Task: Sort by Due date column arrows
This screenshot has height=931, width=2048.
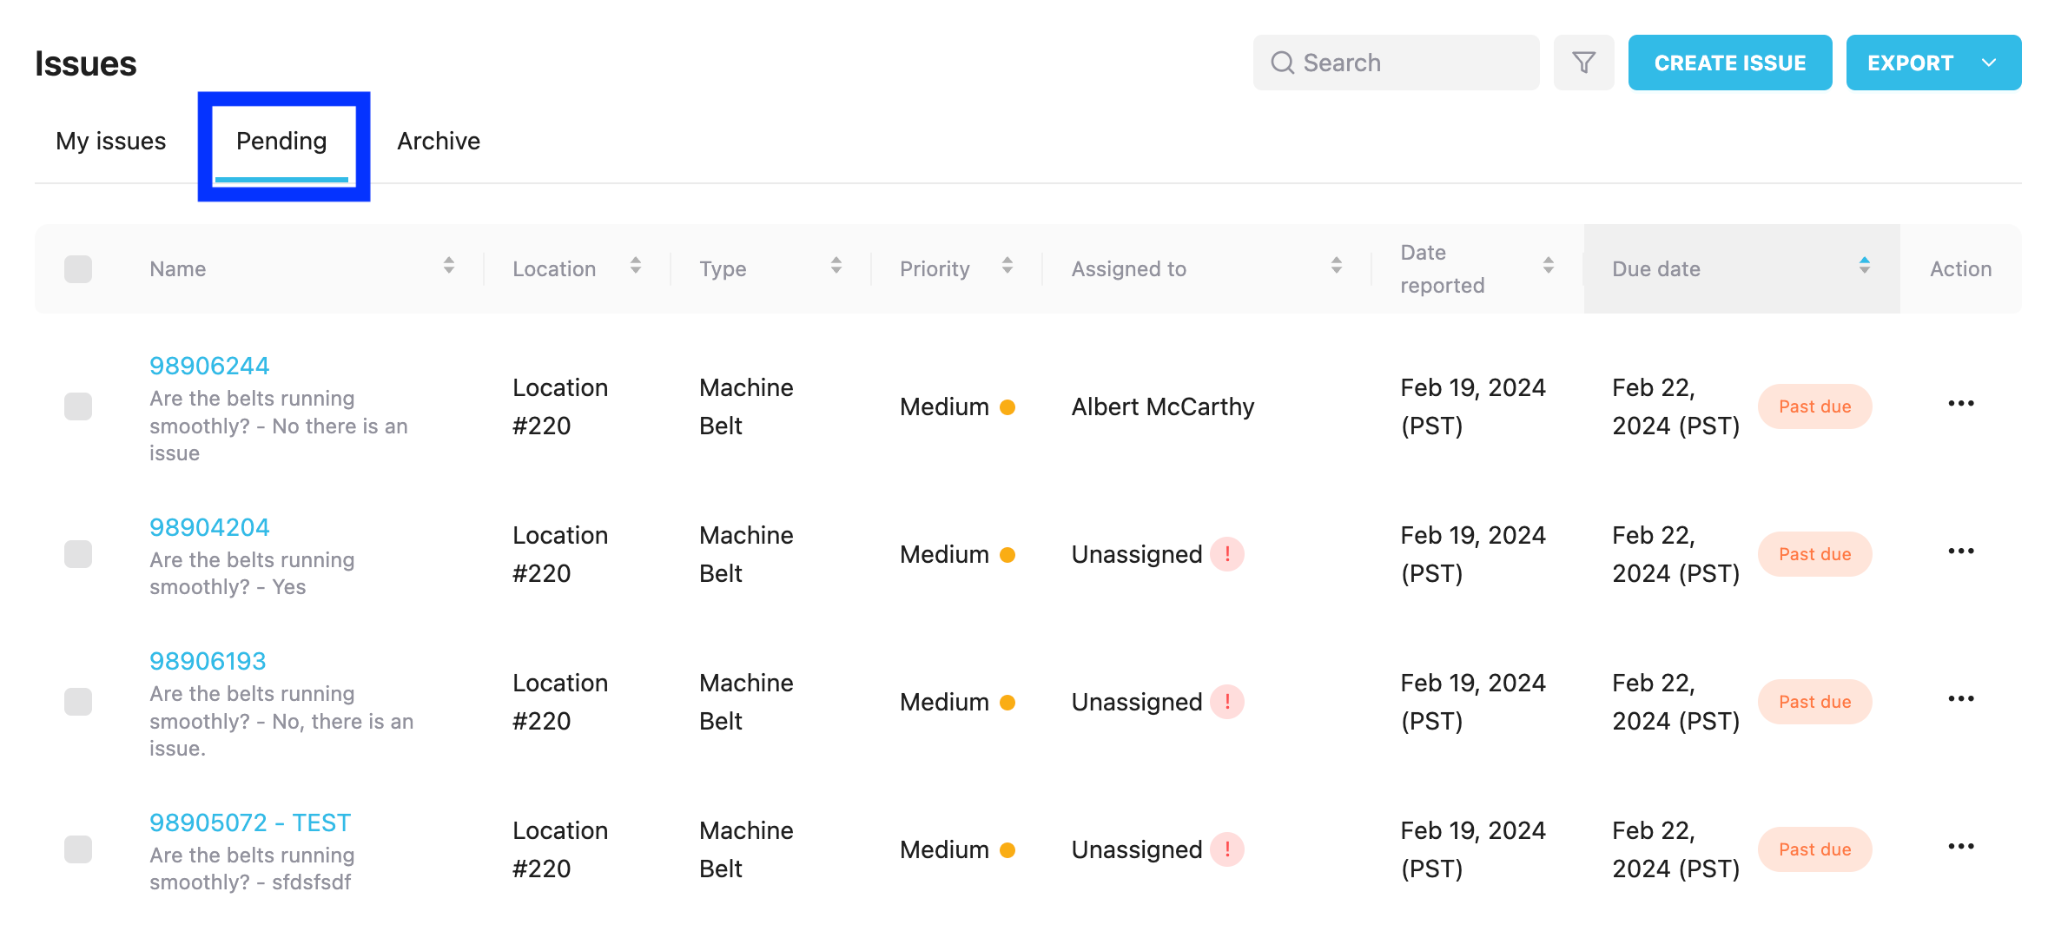Action: click(1864, 266)
